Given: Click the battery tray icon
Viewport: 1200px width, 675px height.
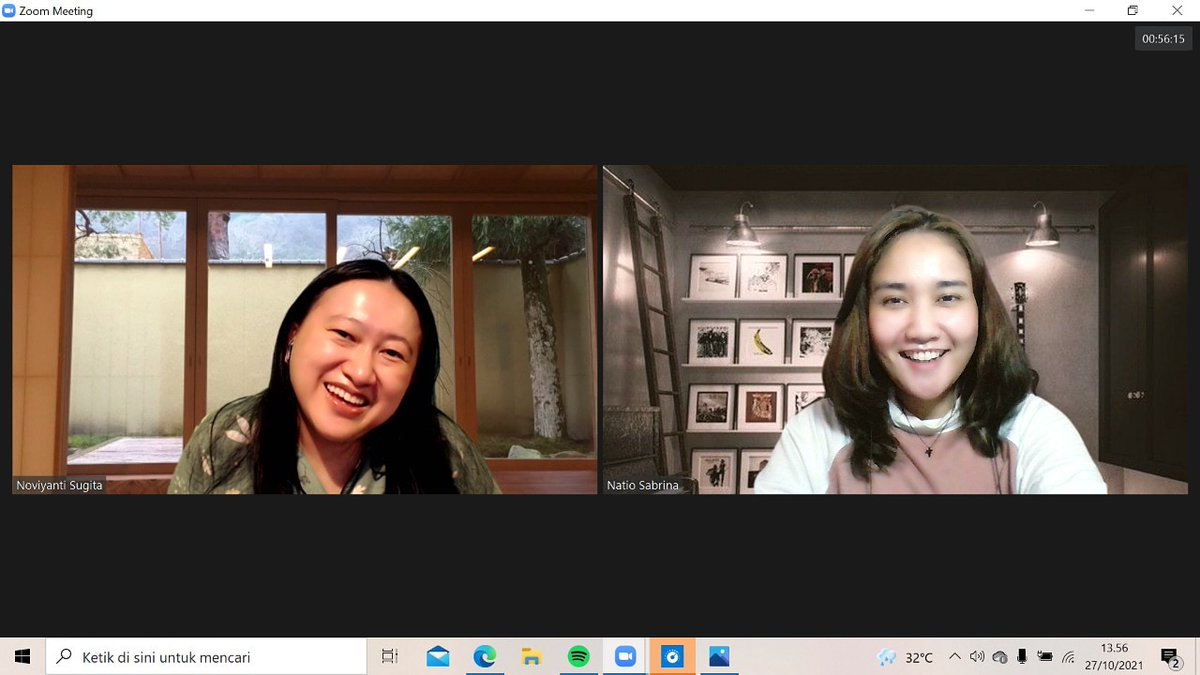Looking at the screenshot, I should tap(1045, 657).
